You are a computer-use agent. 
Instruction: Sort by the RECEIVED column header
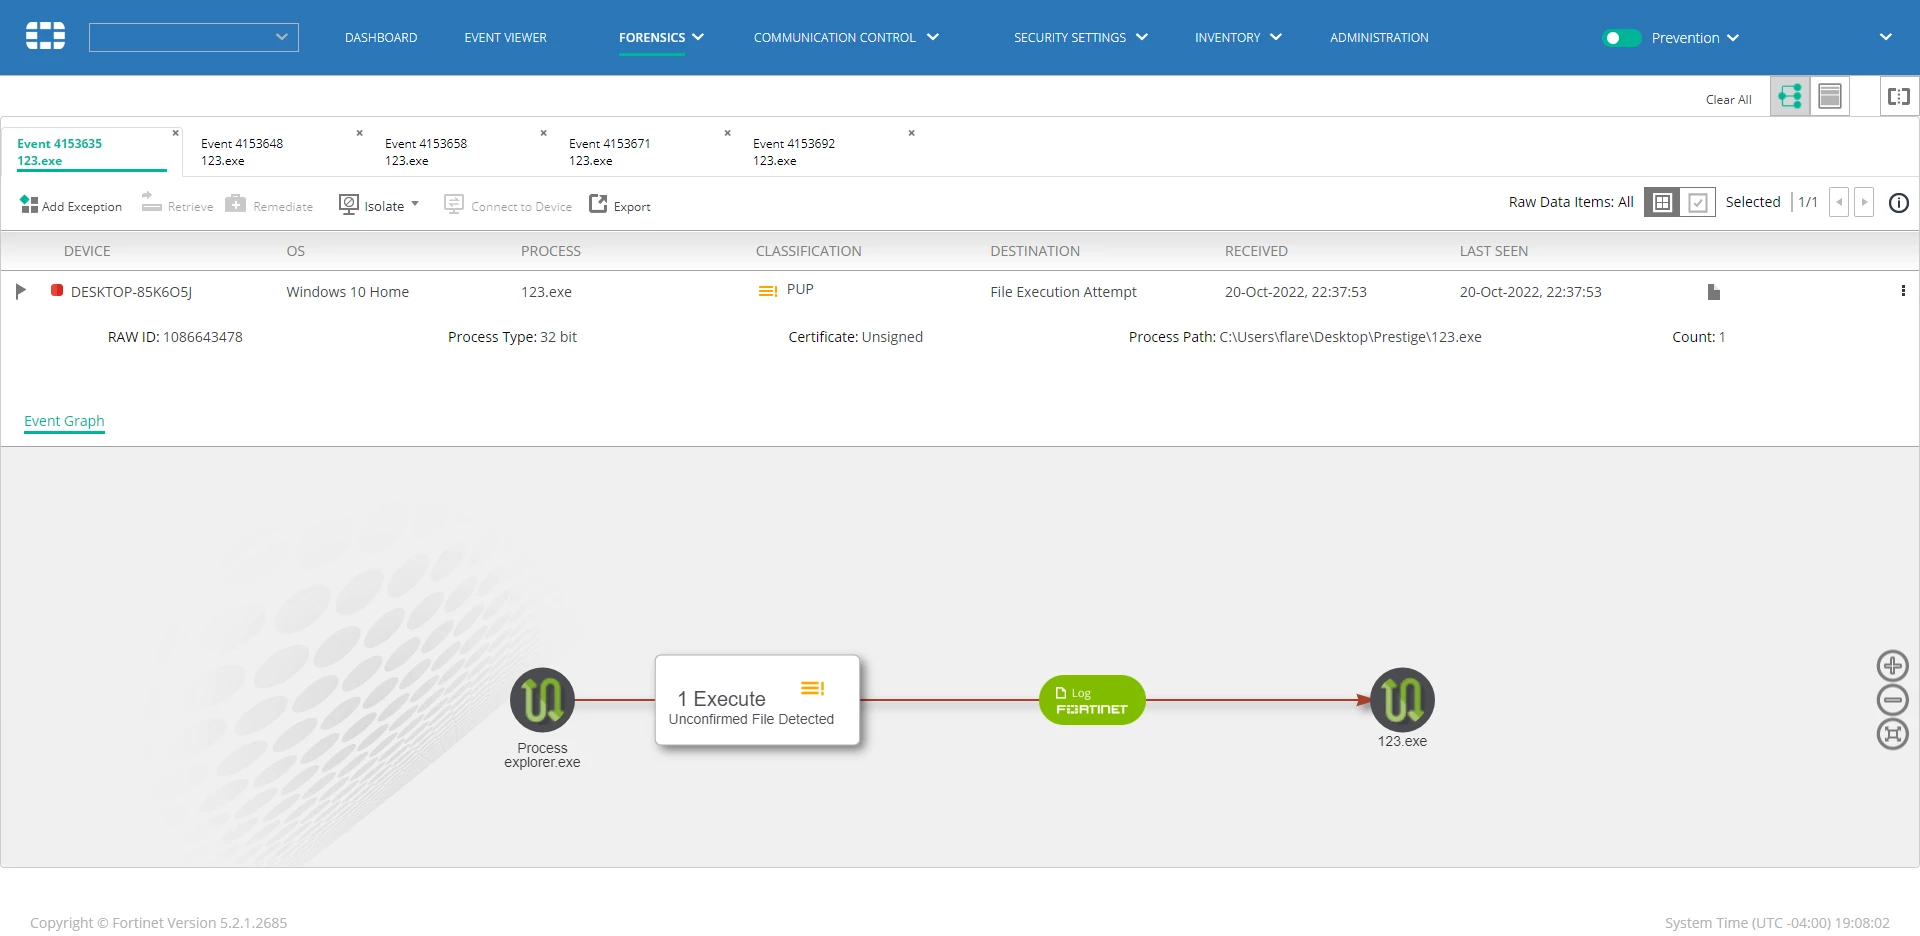coord(1256,251)
